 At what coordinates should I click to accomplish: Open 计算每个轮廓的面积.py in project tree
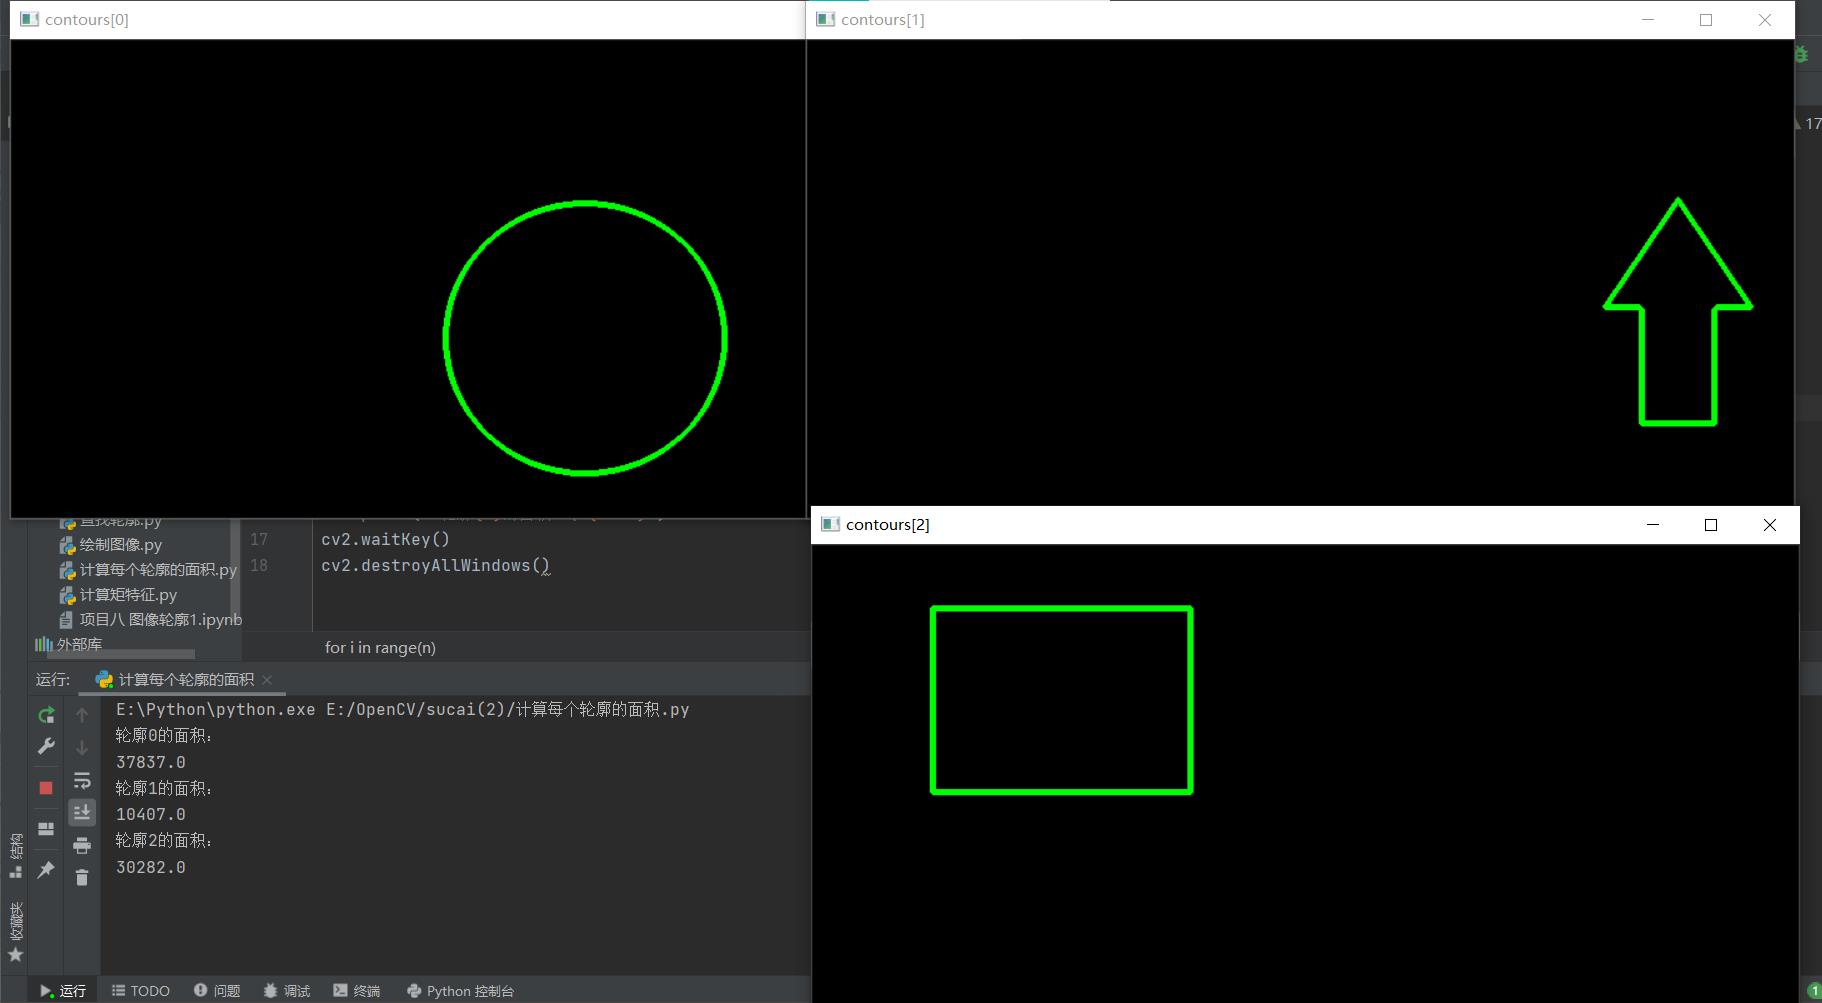point(148,570)
